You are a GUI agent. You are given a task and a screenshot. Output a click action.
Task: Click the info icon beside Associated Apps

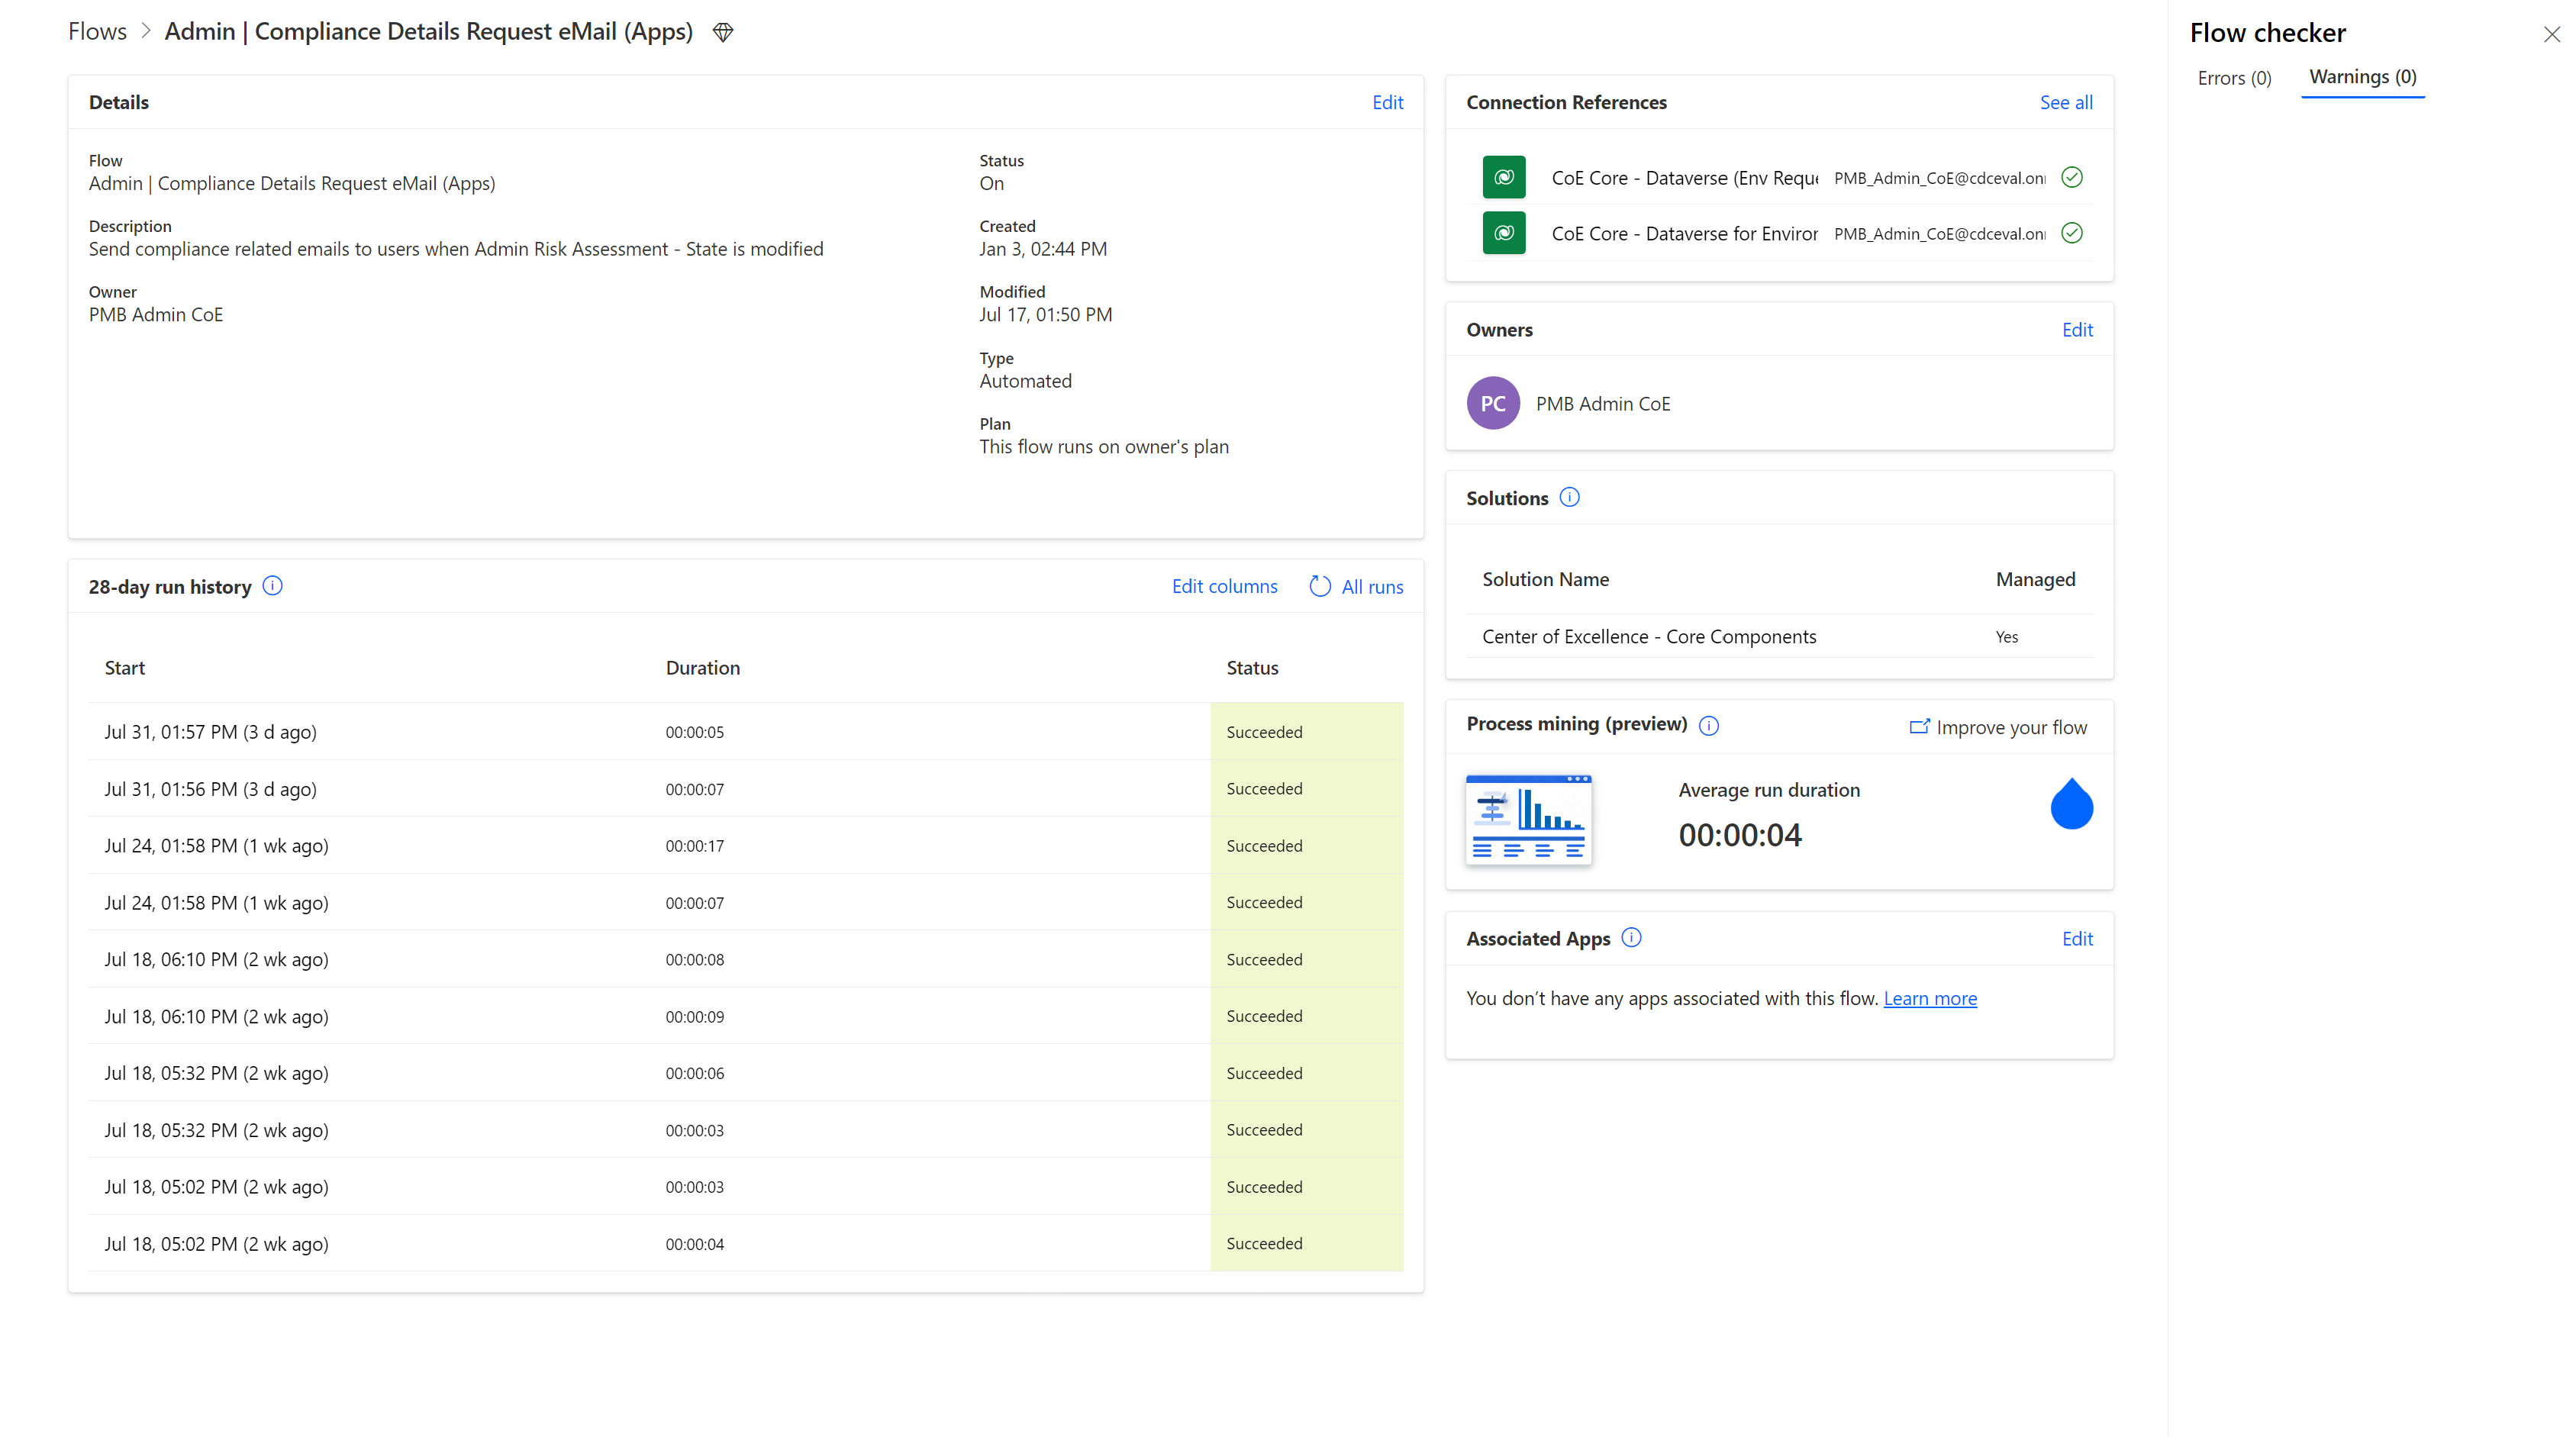(x=1630, y=937)
